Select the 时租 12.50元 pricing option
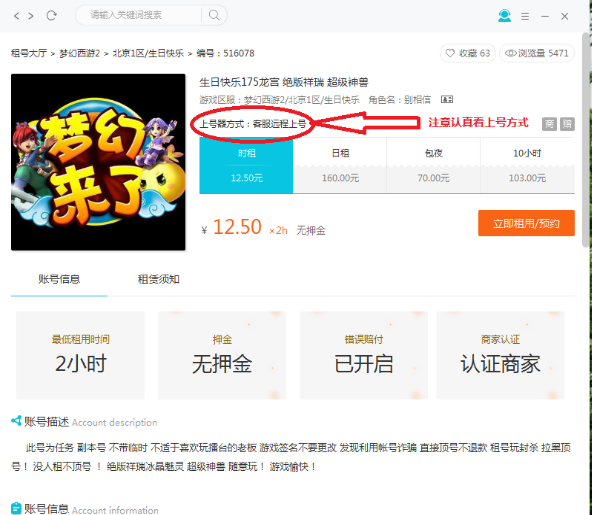Viewport: 592px width, 515px height. (x=246, y=165)
